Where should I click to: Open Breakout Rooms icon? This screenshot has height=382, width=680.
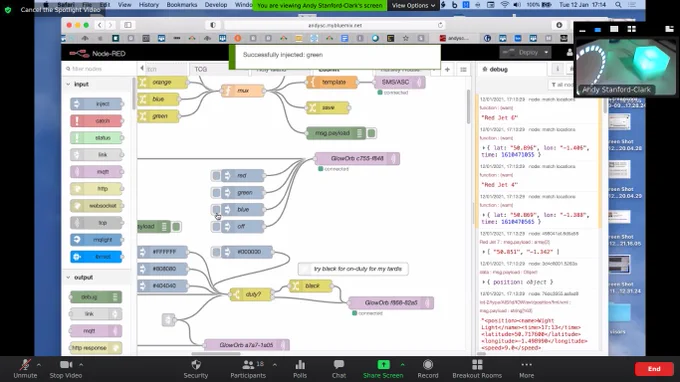pyautogui.click(x=477, y=365)
